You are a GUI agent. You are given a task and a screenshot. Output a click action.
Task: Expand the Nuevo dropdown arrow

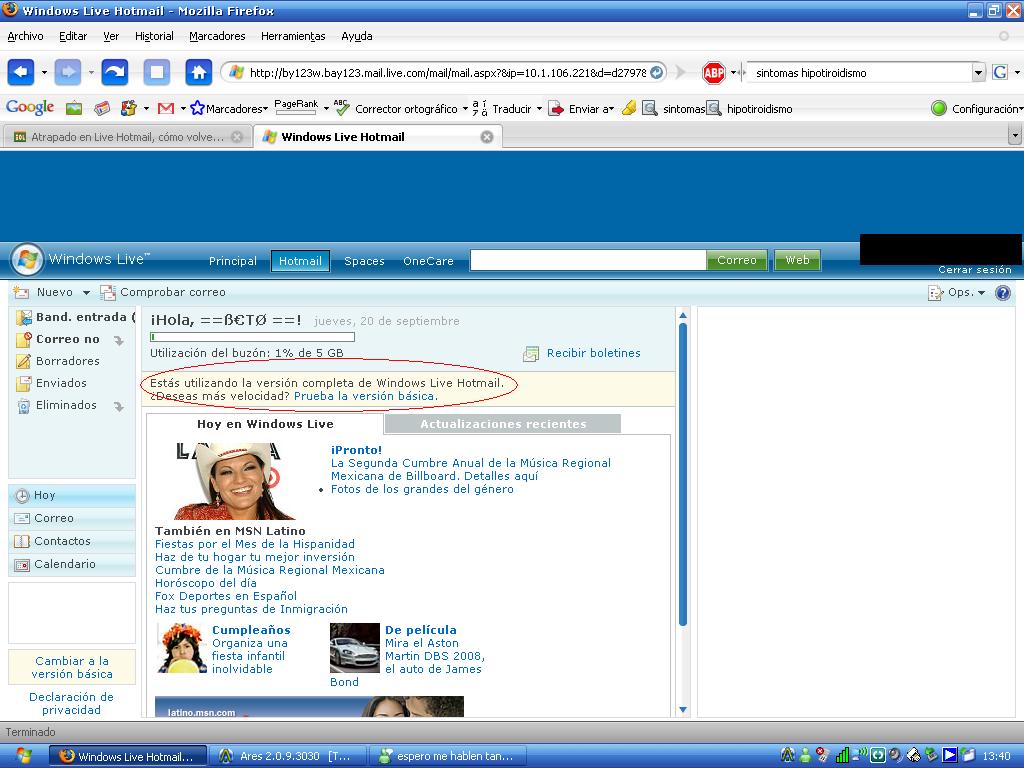click(x=86, y=293)
